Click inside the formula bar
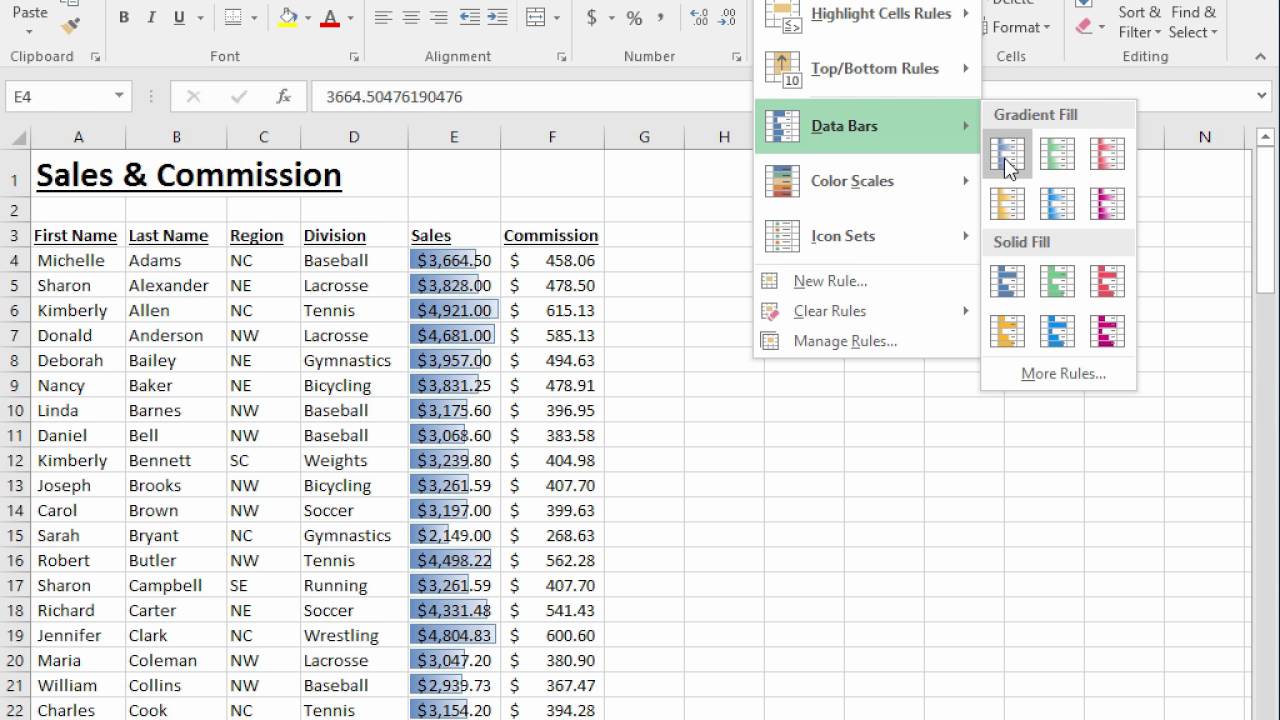 point(500,96)
